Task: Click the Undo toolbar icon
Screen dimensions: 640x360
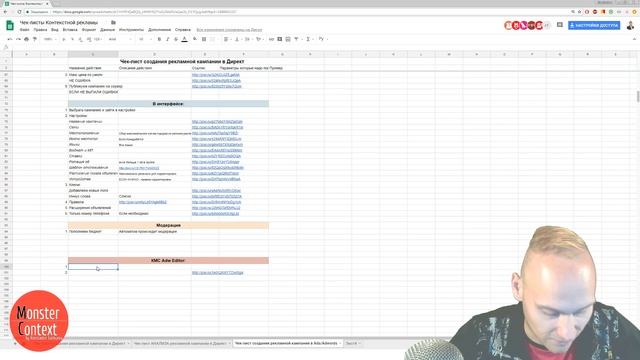Action: pyautogui.click(x=10, y=39)
